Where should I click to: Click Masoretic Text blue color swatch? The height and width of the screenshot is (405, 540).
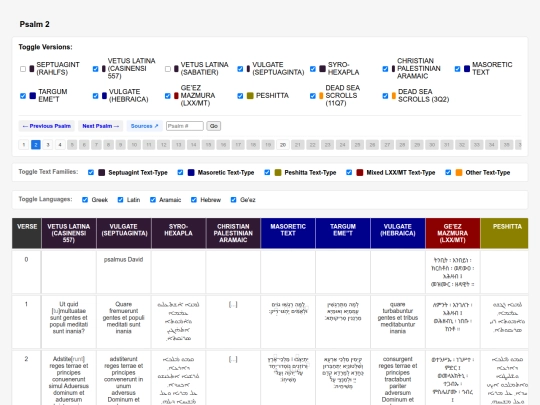[x=467, y=69]
